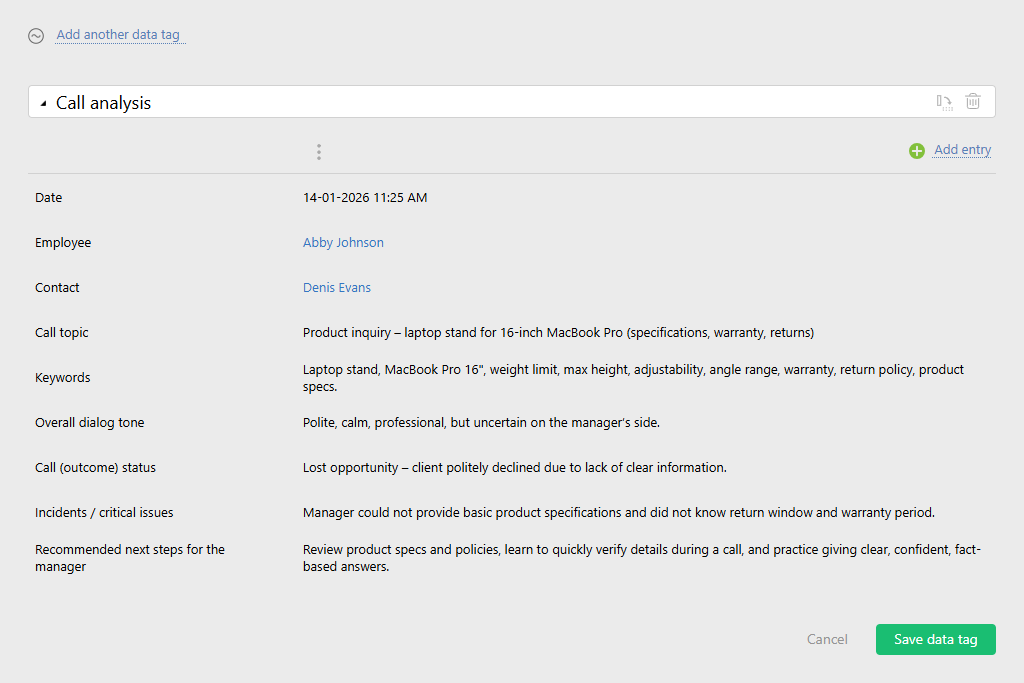
Task: Click the green plus icon to add entry
Action: coord(917,150)
